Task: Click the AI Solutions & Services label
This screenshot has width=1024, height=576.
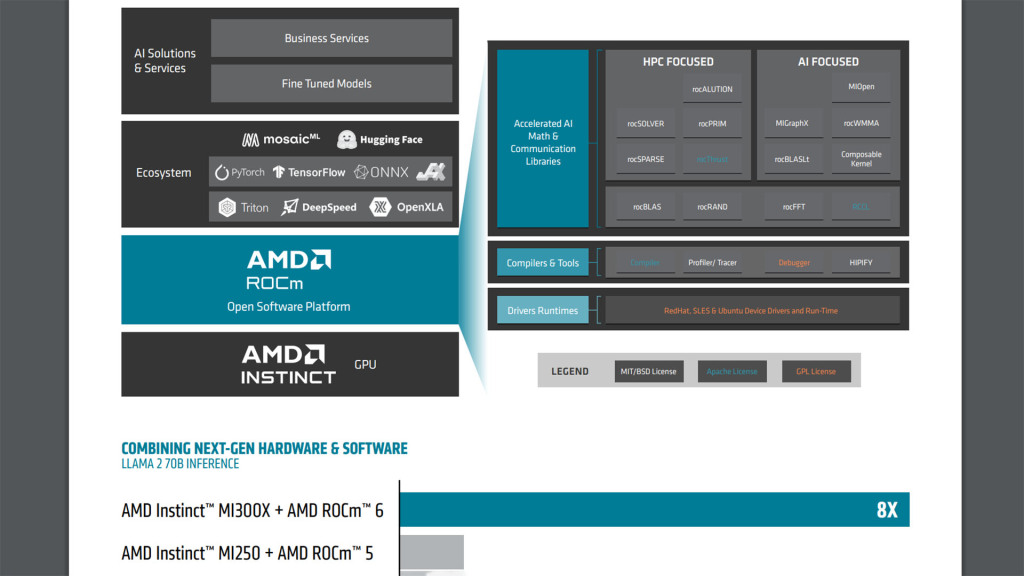Action: 165,60
